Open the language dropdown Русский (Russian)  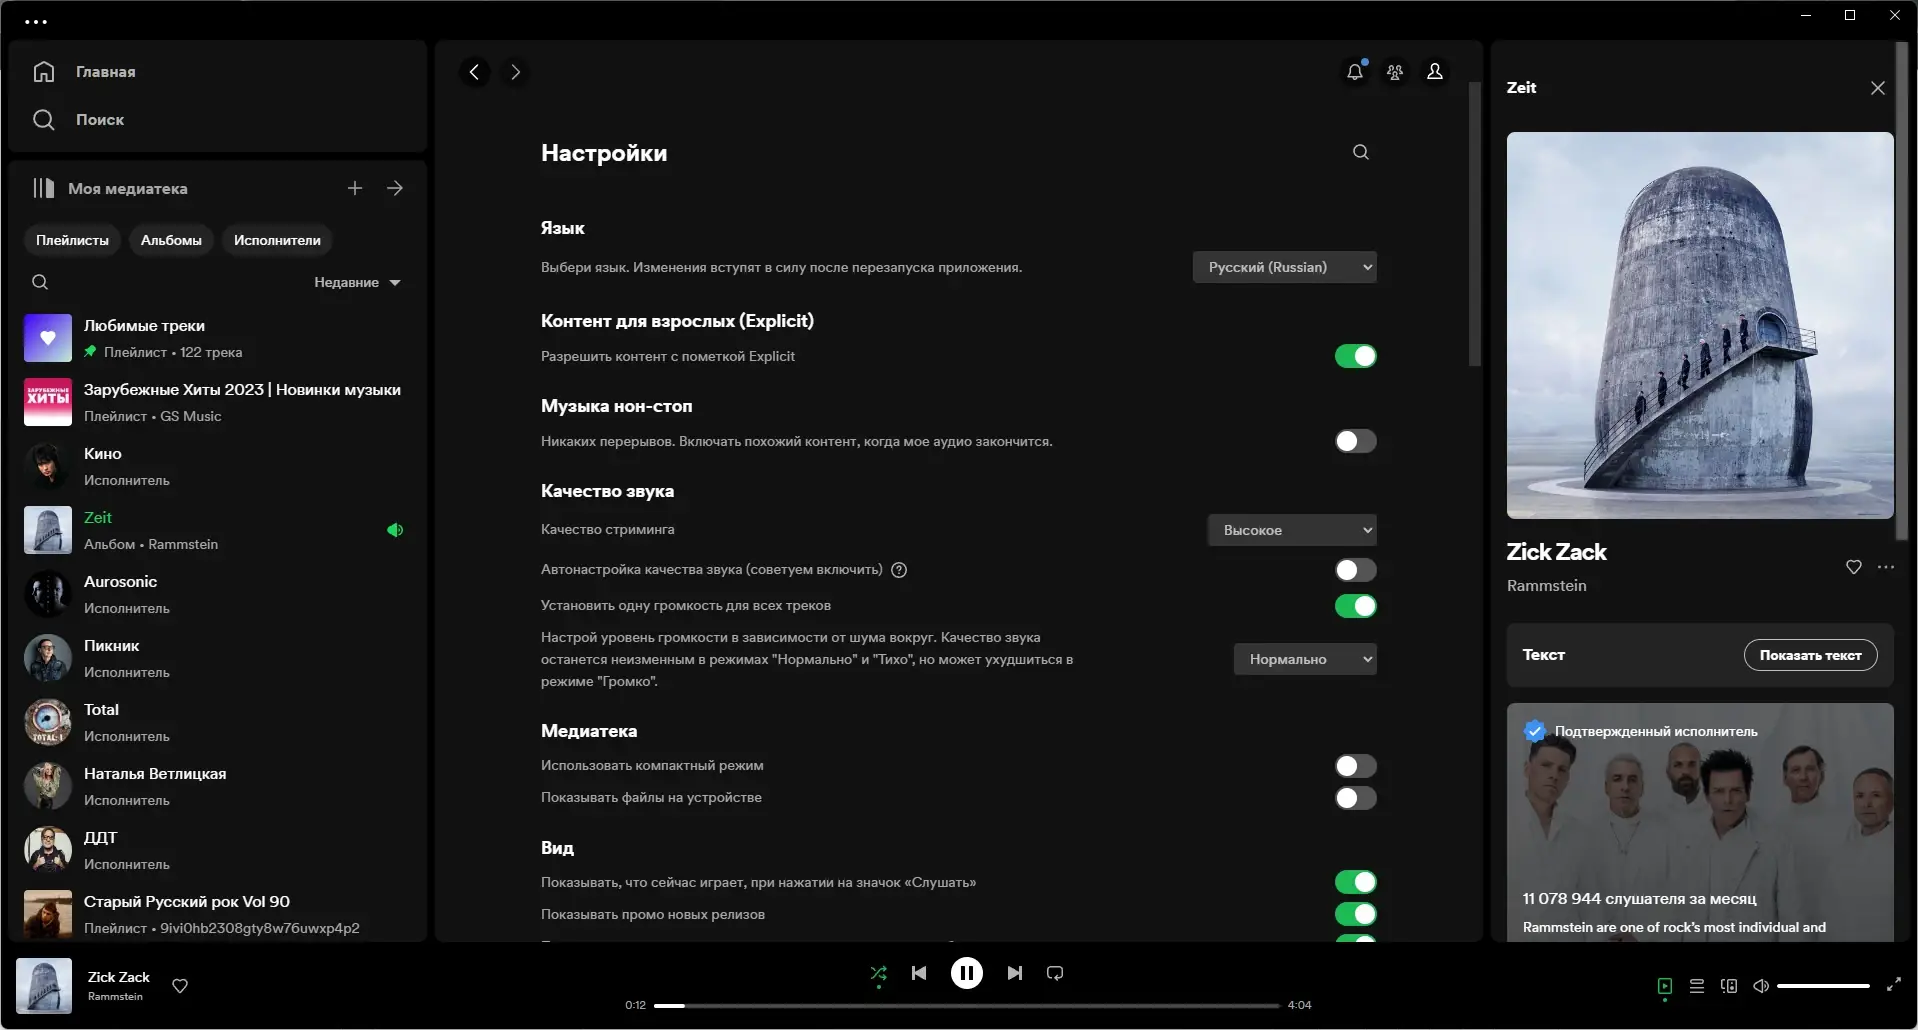[x=1285, y=267]
